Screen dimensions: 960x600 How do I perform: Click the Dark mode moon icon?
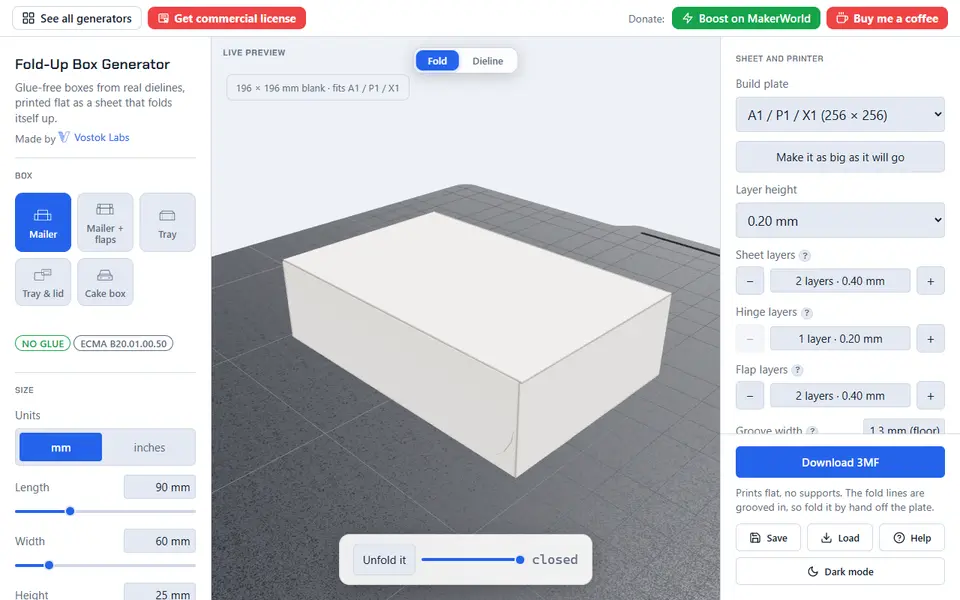(x=813, y=572)
